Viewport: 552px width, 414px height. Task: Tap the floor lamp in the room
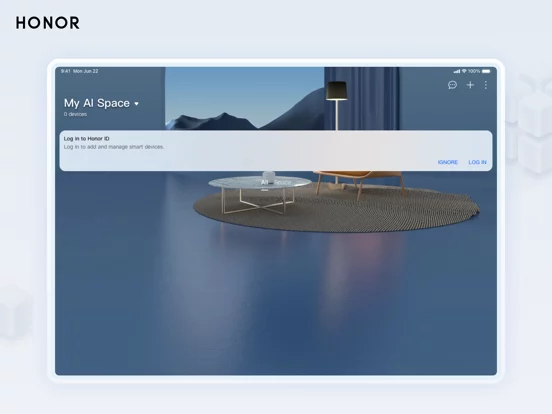click(337, 106)
